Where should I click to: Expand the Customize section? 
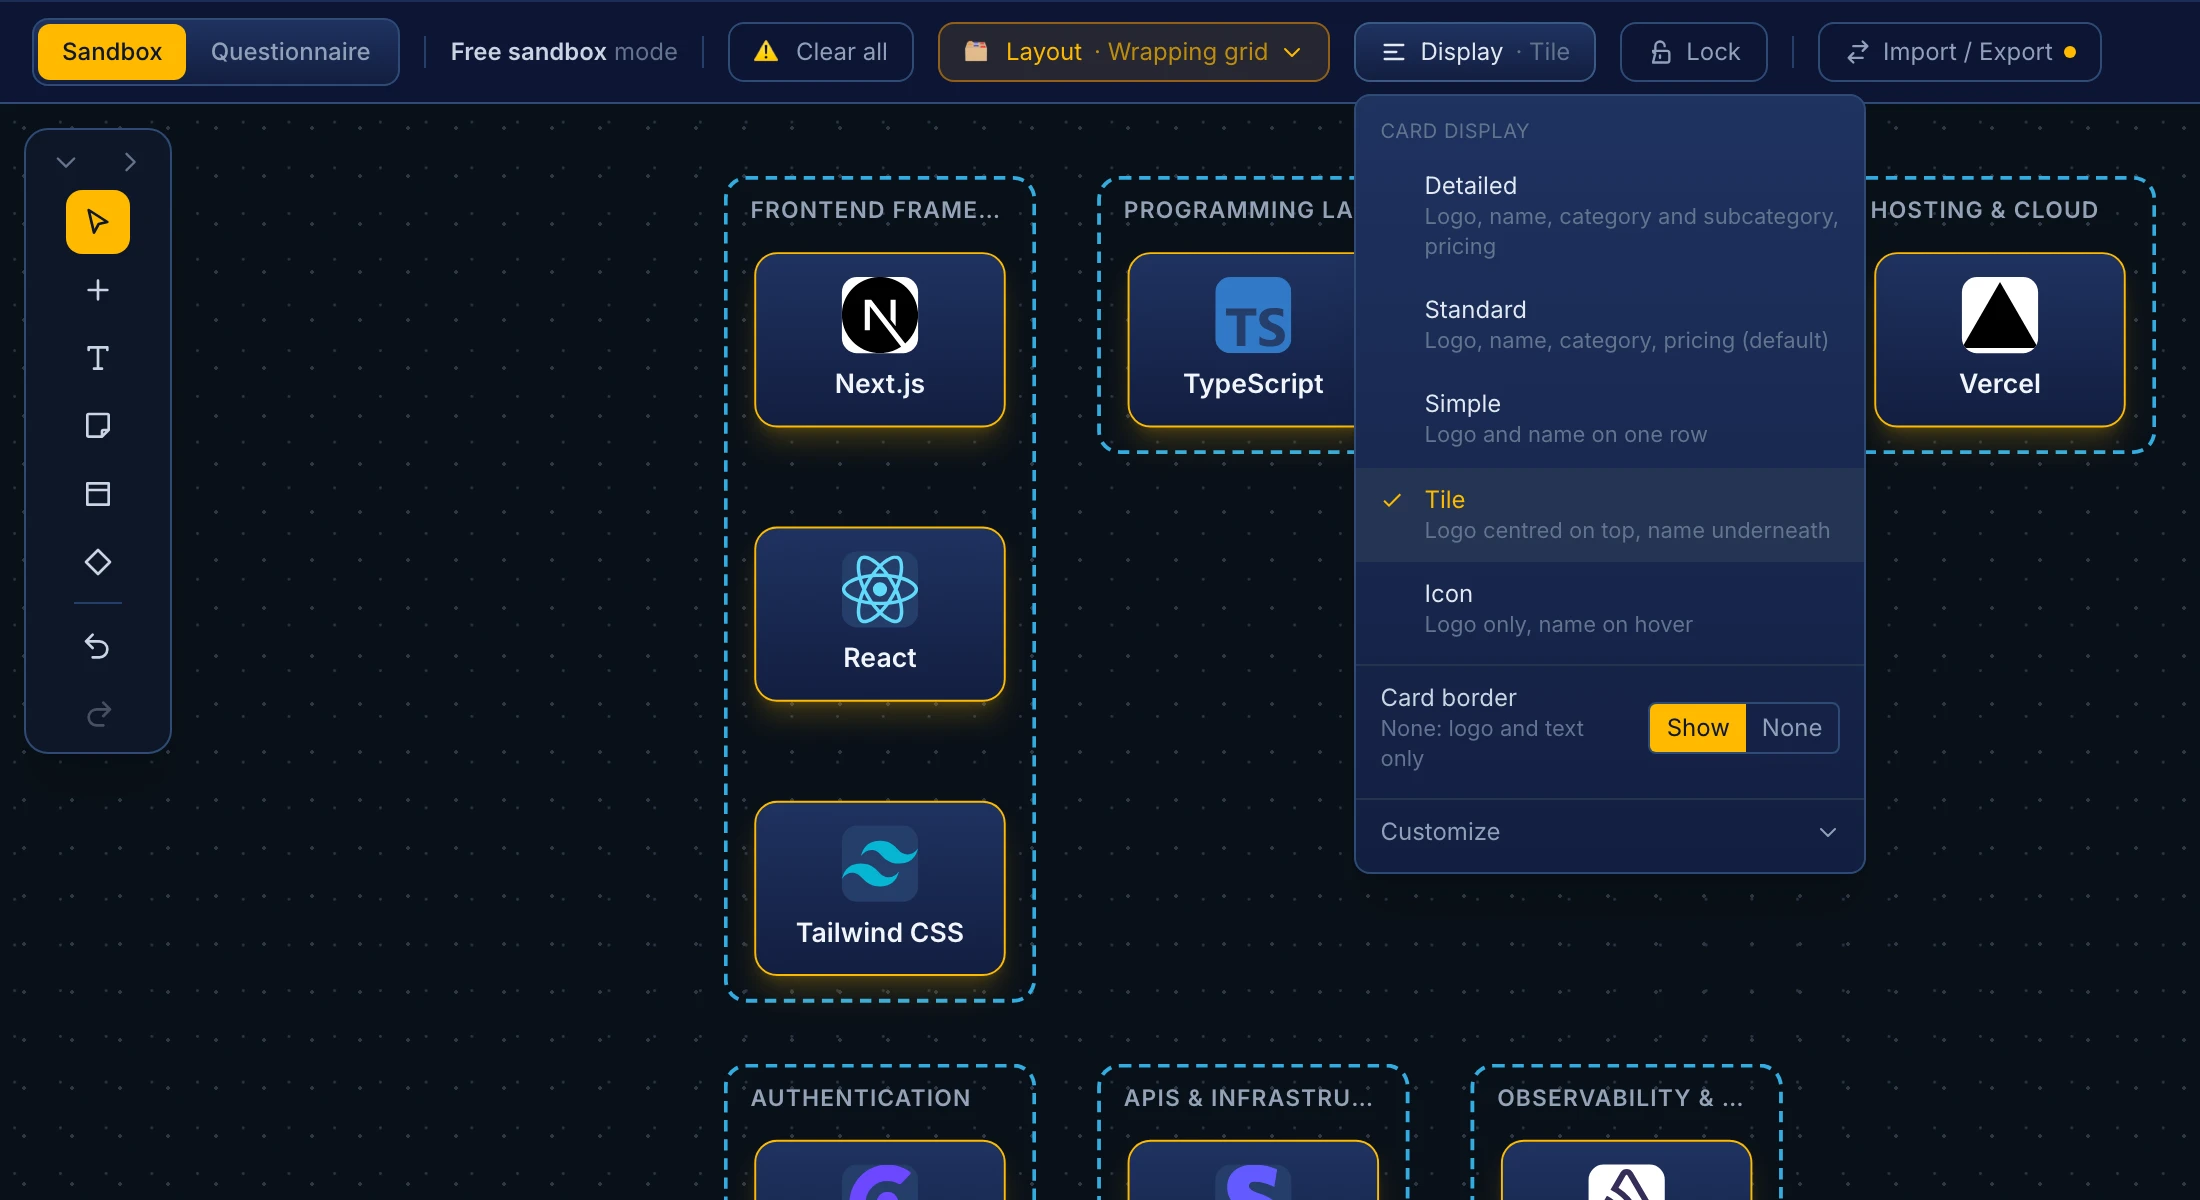pyautogui.click(x=1610, y=832)
